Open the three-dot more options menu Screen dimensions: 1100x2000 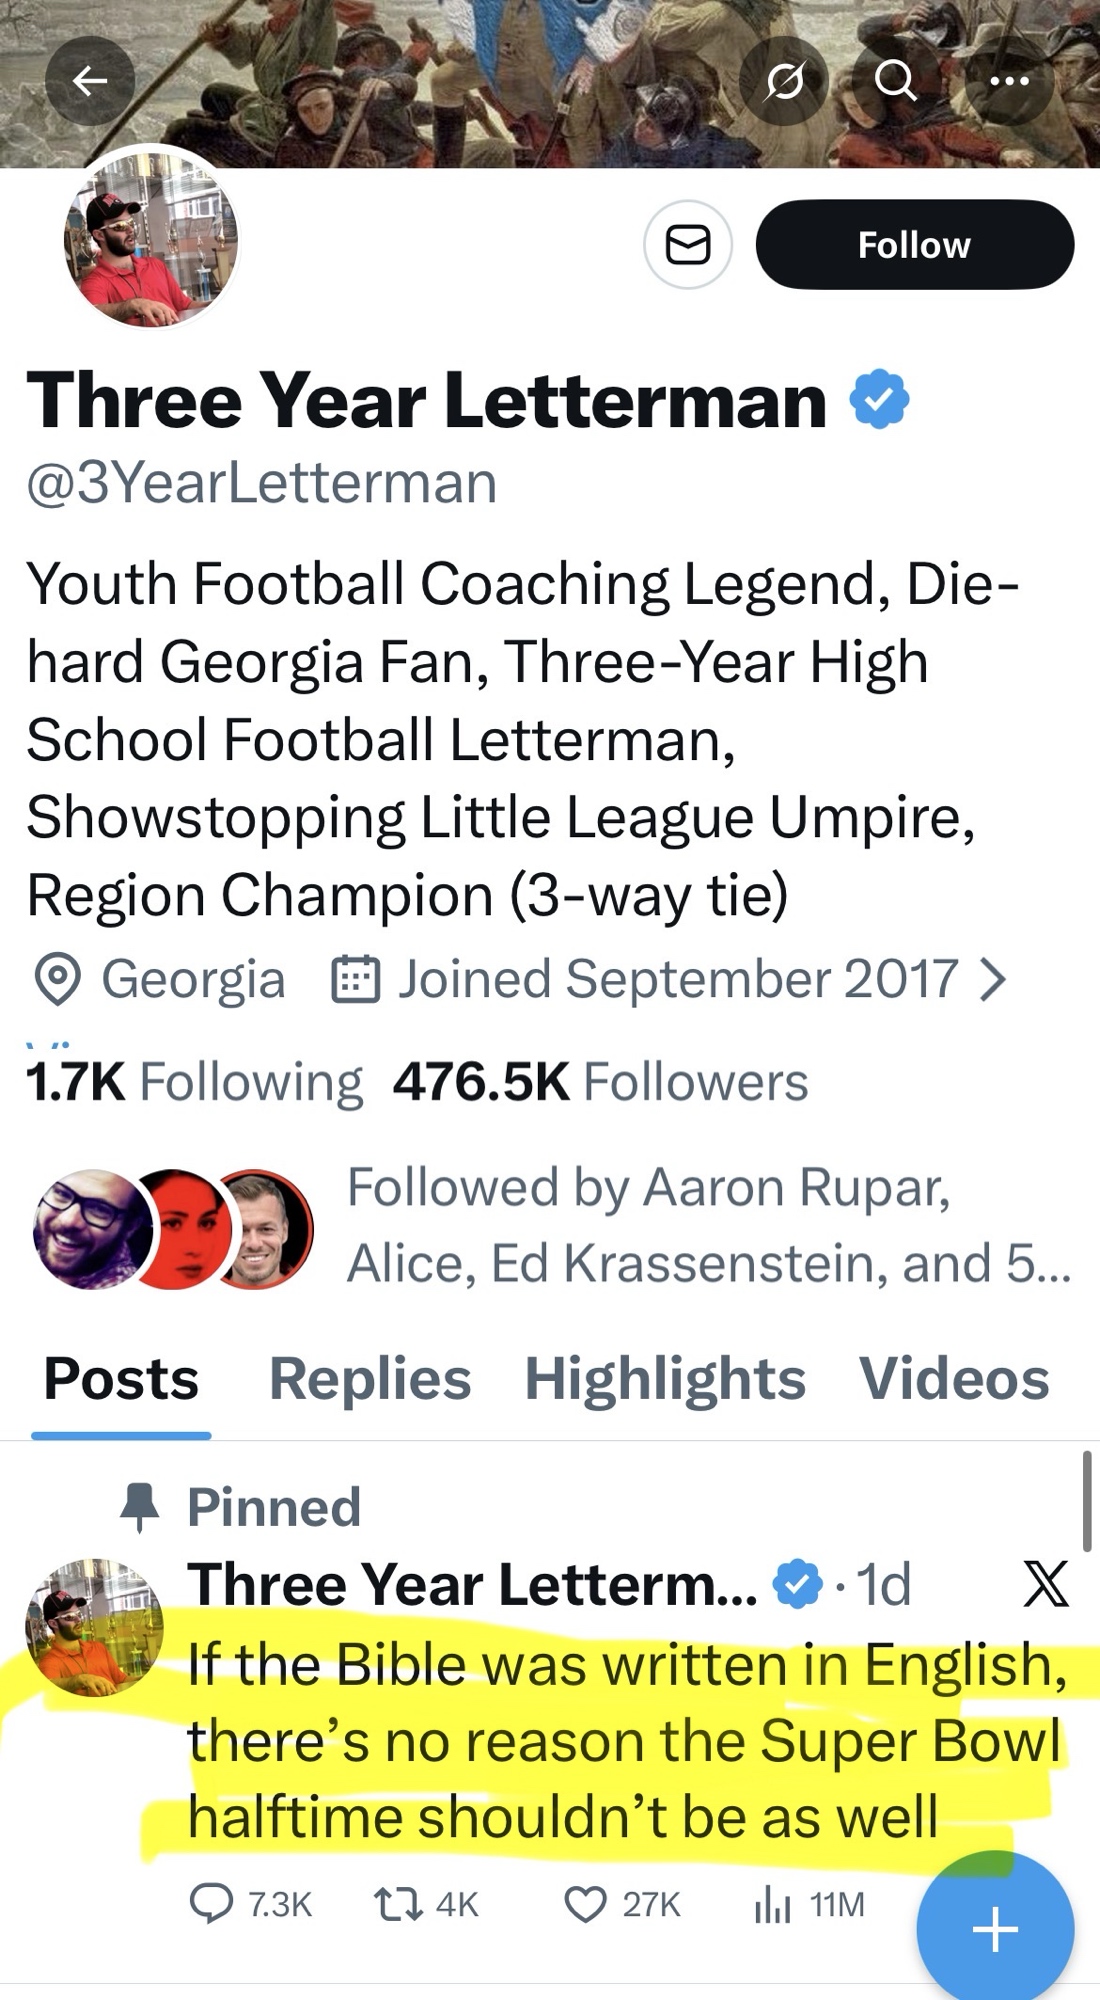pyautogui.click(x=1008, y=81)
